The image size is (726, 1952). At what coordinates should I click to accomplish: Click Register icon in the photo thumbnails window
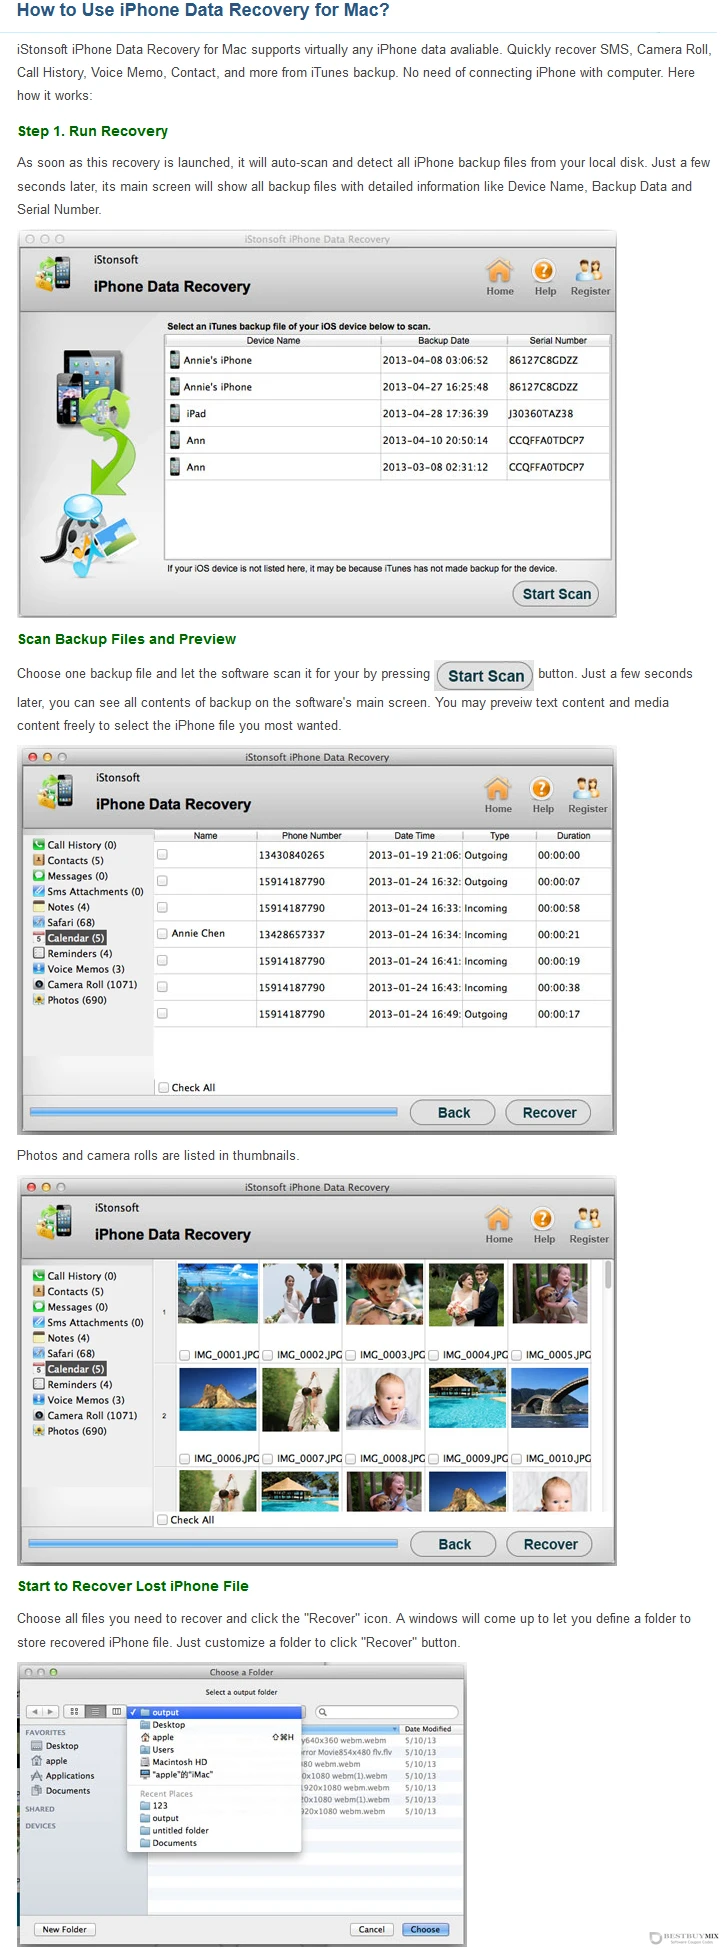click(x=589, y=1225)
